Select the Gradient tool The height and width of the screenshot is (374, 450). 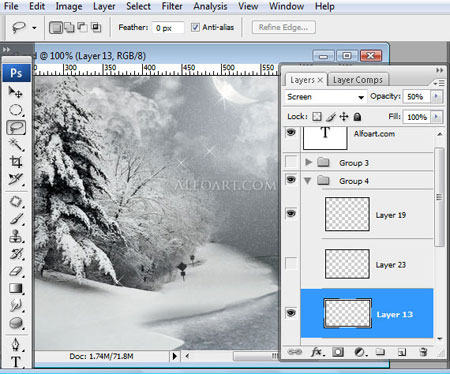point(15,288)
